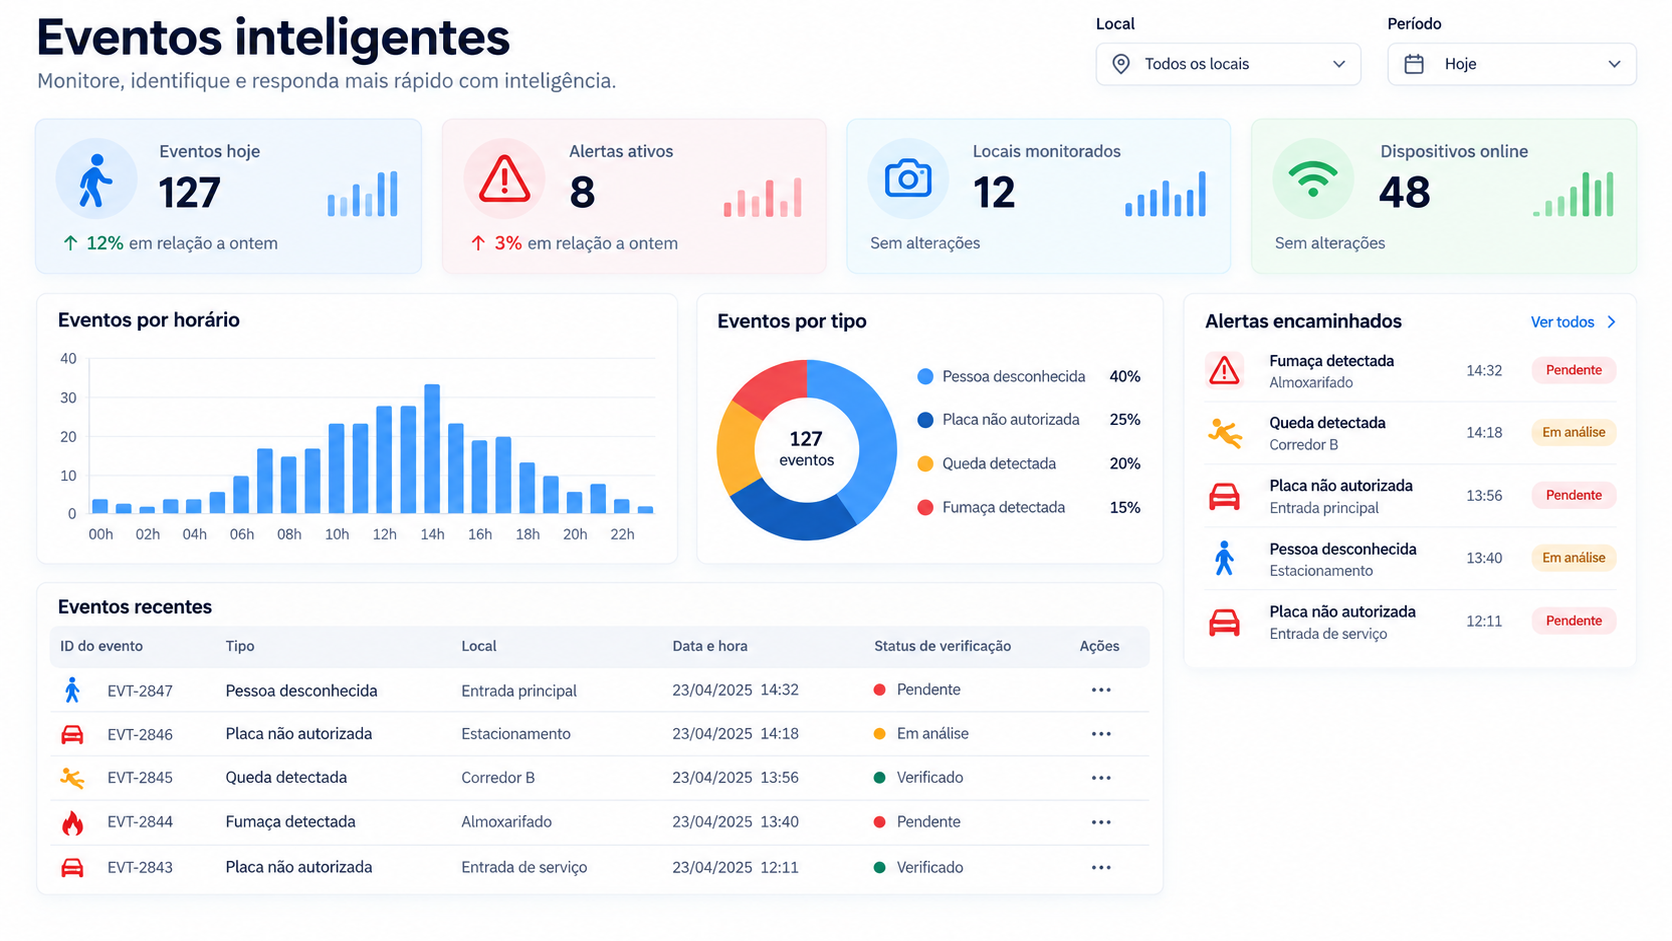Open actions menu for EVT-2845
This screenshot has width=1672, height=941.
point(1101,778)
